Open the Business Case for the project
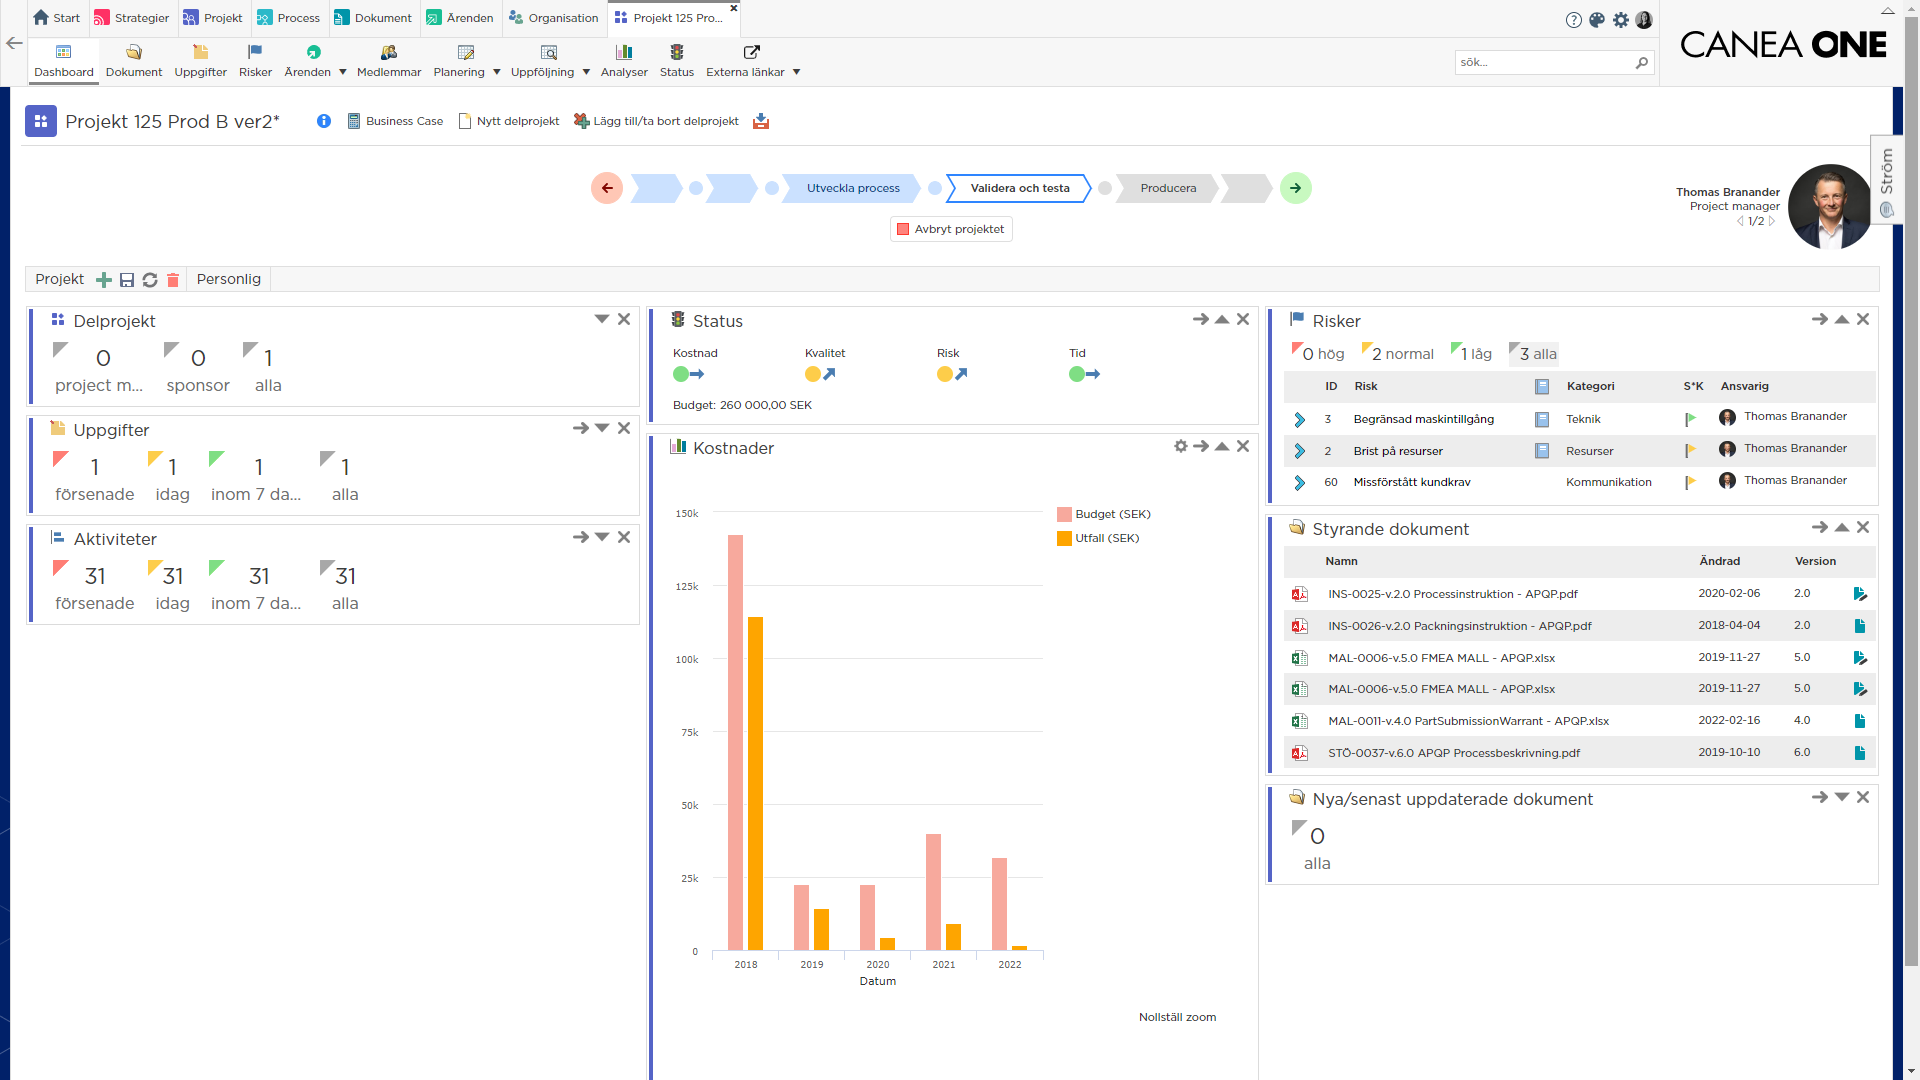This screenshot has width=1920, height=1080. pos(396,121)
